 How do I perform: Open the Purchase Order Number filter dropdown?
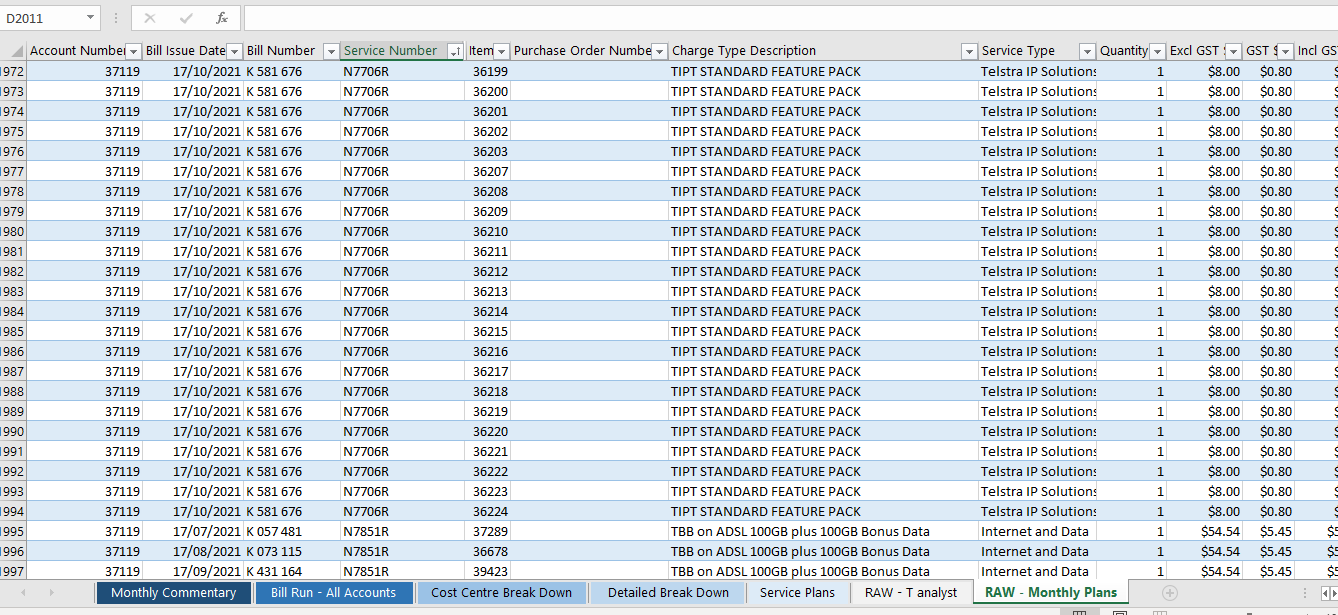pos(659,51)
